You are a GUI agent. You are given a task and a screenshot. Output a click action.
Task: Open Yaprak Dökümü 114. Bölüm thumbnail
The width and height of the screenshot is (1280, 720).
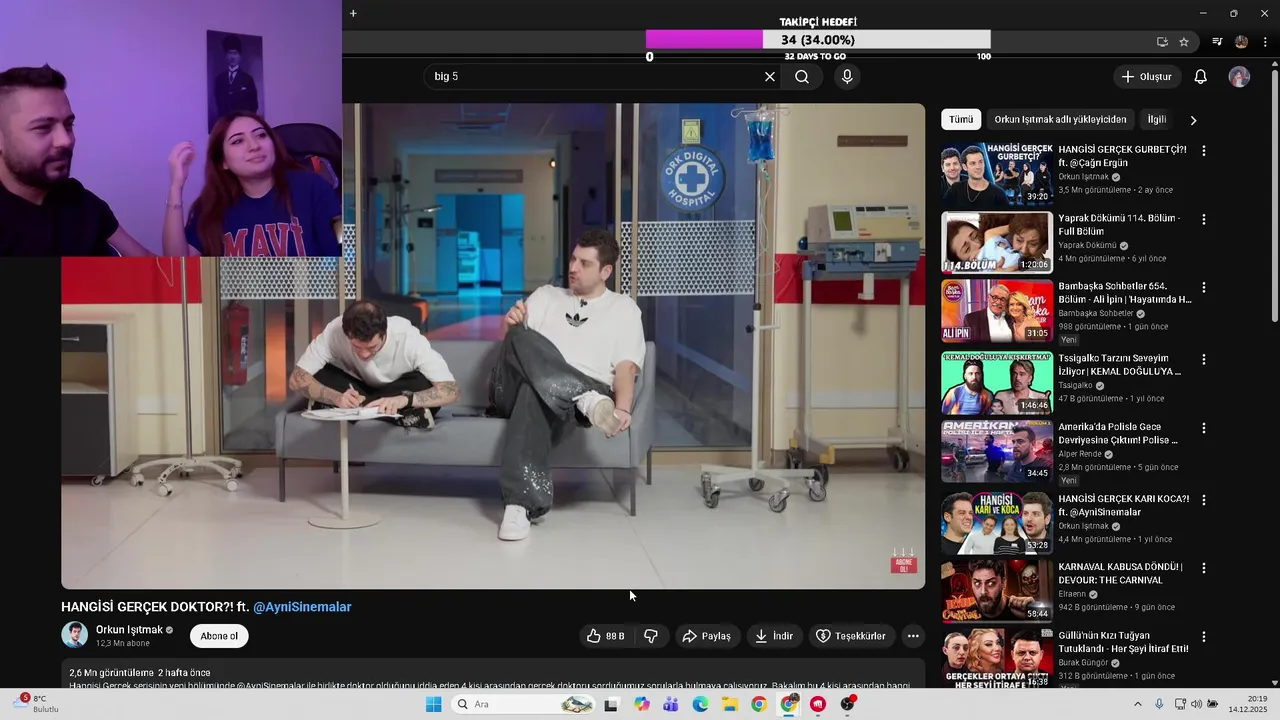pos(997,242)
